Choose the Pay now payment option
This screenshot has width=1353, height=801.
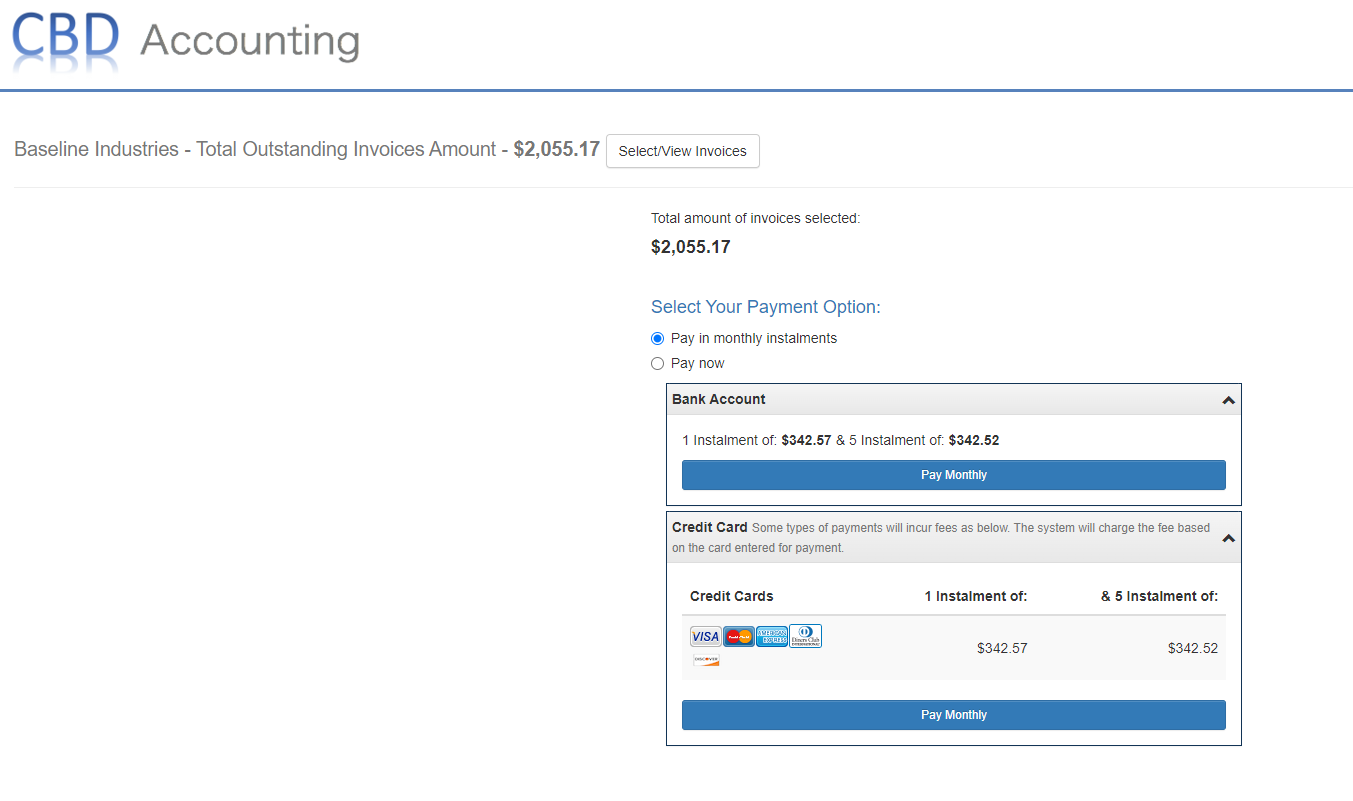pyautogui.click(x=658, y=363)
